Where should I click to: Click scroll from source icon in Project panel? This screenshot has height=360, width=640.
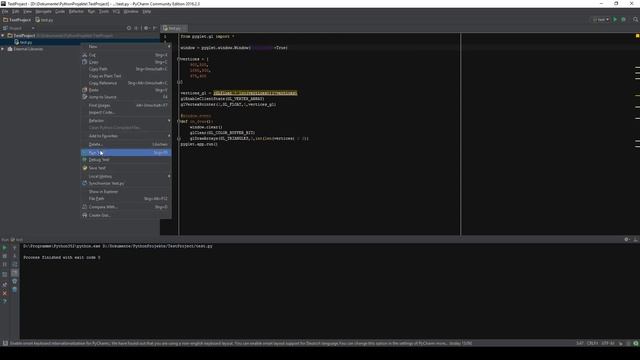129,28
